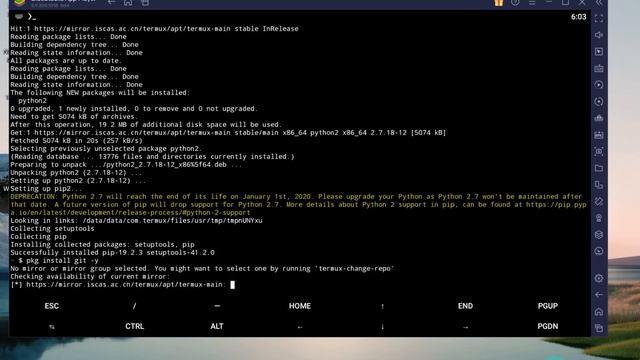The image size is (640, 360).
Task: Click the sidebar Android home icon
Action: [599, 312]
